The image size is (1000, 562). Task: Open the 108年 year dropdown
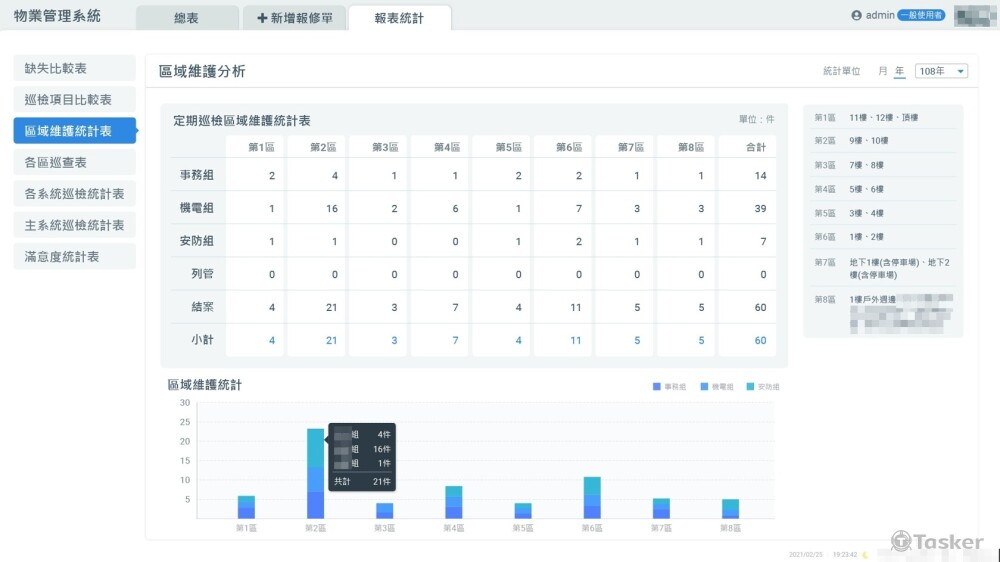click(x=941, y=71)
